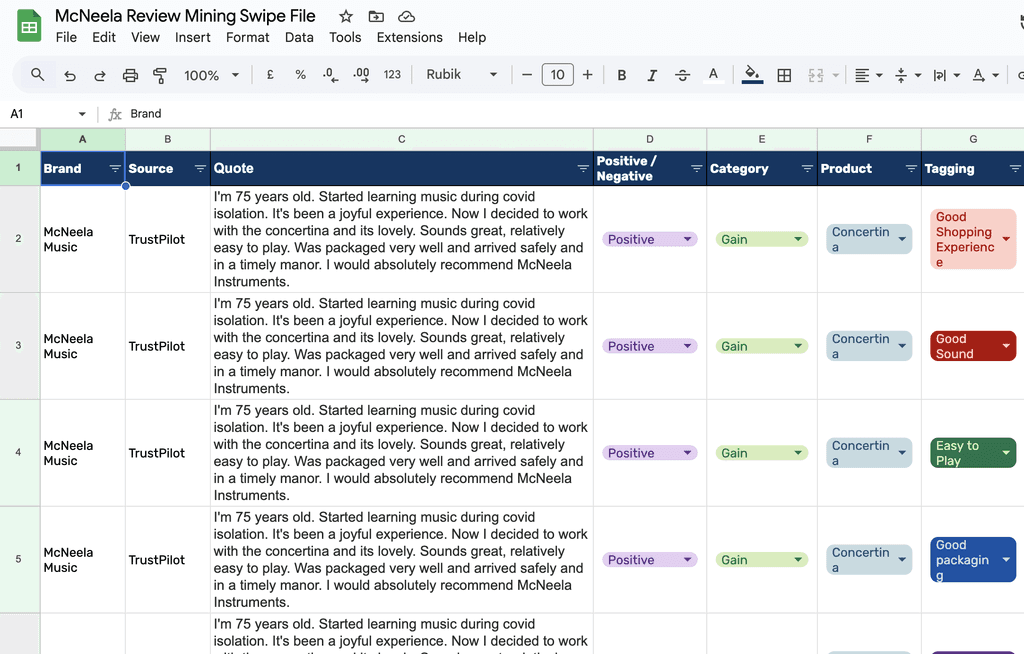This screenshot has height=654, width=1024.
Task: Open the File menu
Action: [x=66, y=37]
